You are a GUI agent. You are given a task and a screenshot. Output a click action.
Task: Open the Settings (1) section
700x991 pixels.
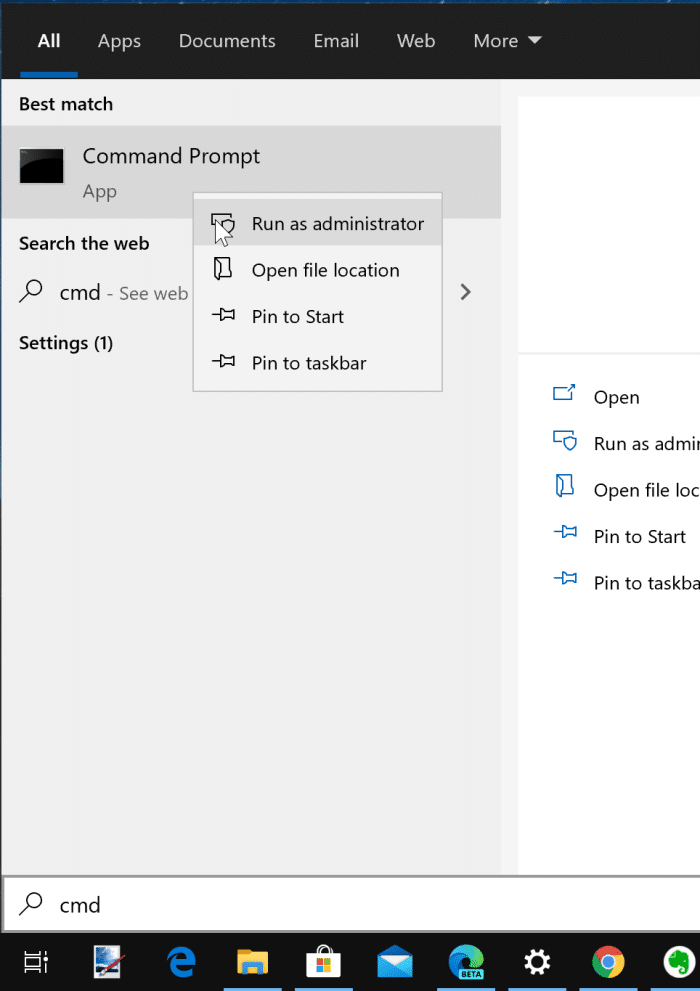coord(66,343)
